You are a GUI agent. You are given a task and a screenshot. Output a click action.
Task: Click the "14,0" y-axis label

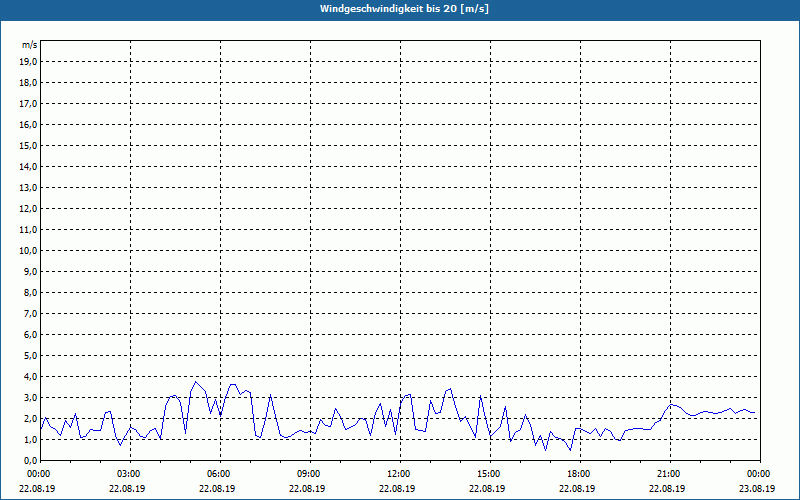click(x=28, y=166)
